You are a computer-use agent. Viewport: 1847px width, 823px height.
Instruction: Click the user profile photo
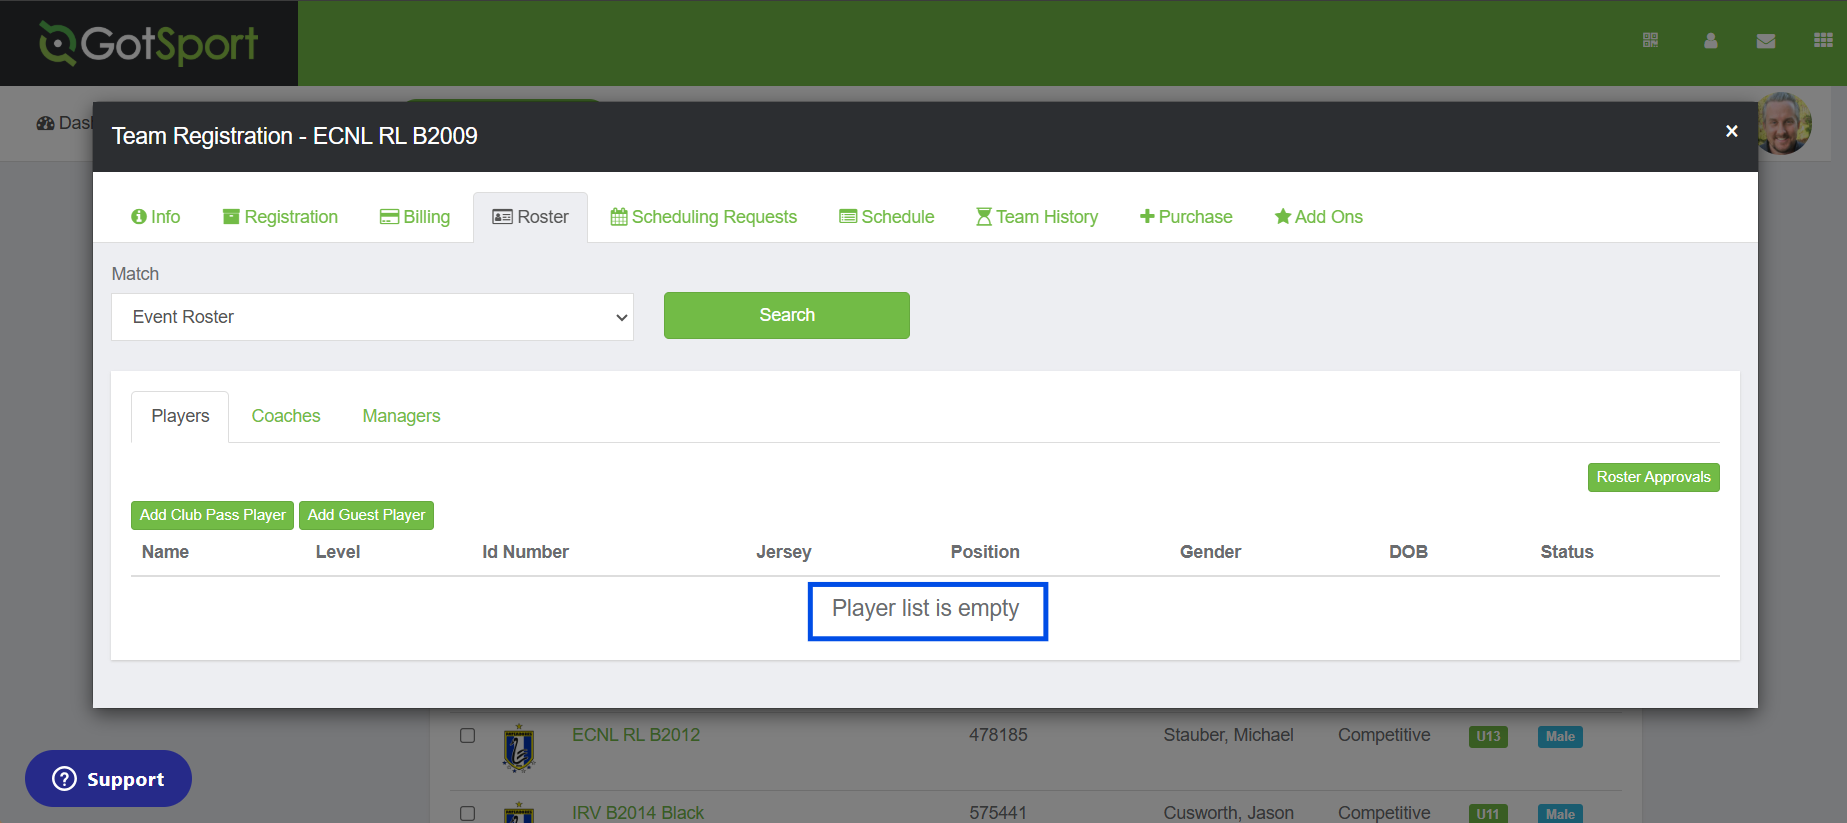point(1784,124)
